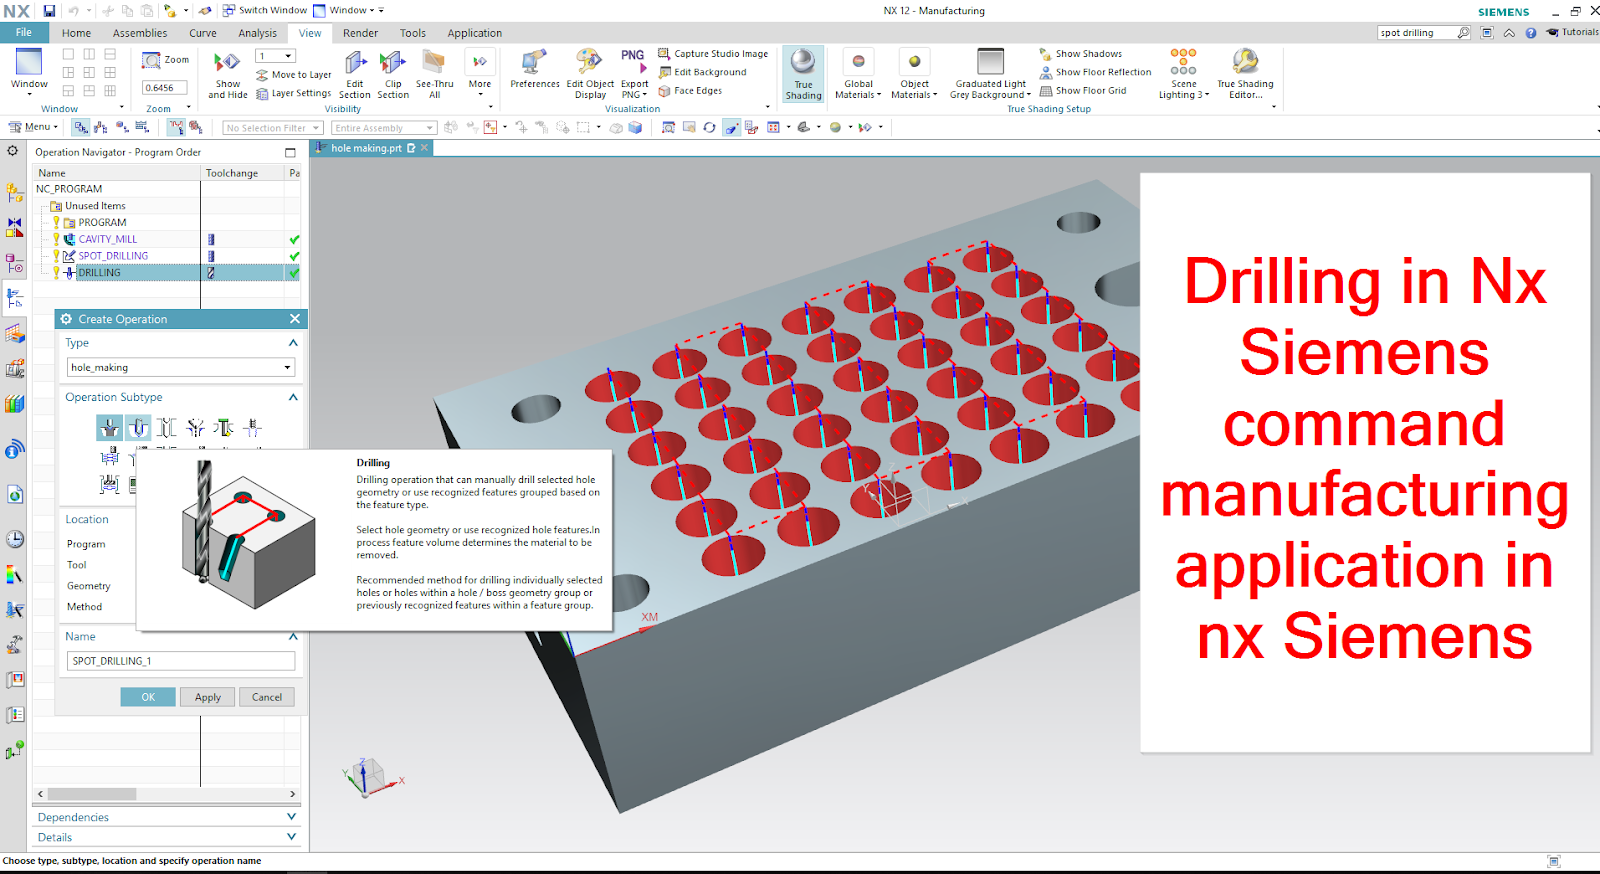Open Edit Object Display
Viewport: 1600px width, 874px height.
click(590, 75)
